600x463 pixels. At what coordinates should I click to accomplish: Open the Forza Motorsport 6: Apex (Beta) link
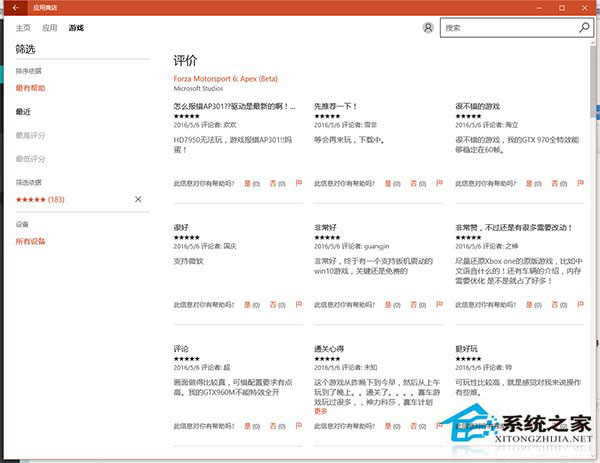point(225,79)
